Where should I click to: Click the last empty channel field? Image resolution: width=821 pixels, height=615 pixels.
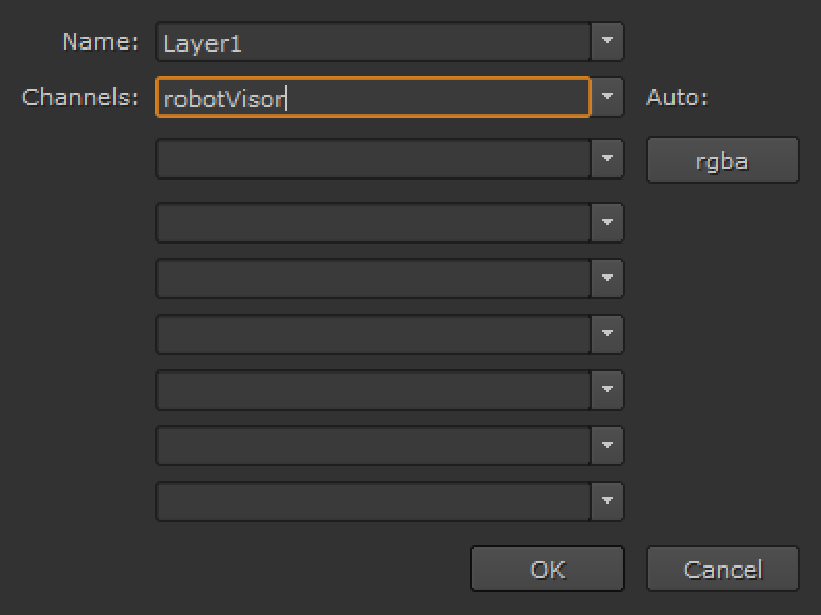tap(374, 502)
